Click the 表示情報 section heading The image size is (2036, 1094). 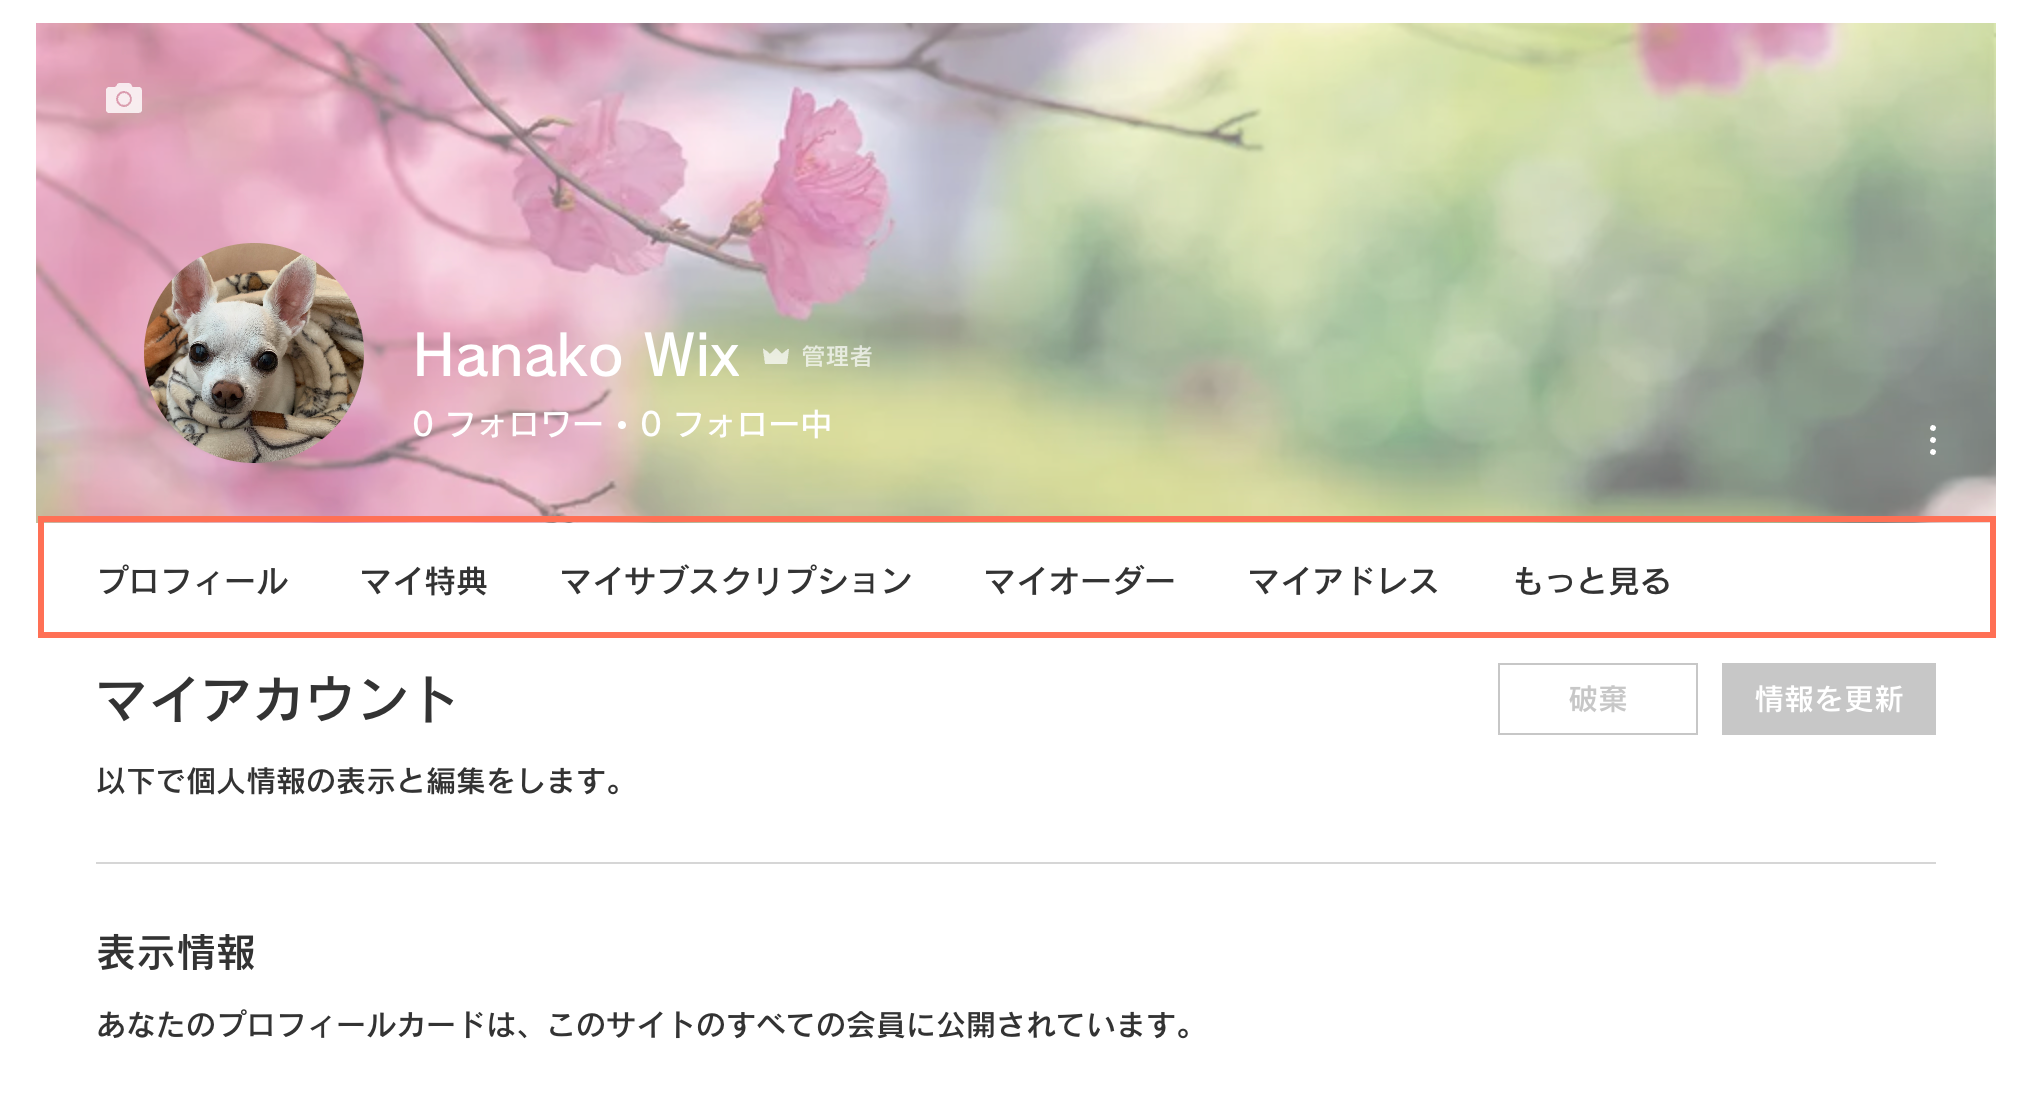pos(176,953)
